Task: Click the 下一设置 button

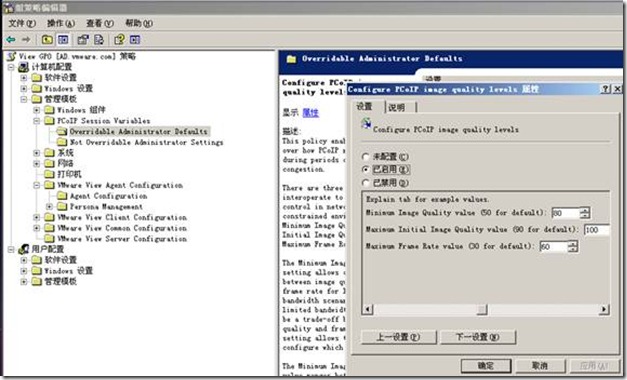Action: point(478,337)
